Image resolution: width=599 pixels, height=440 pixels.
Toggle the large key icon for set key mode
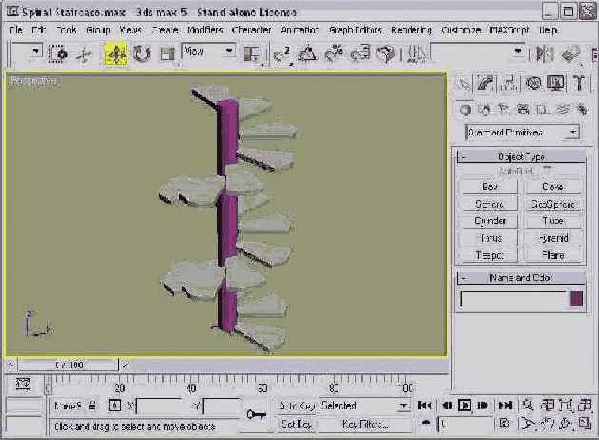256,414
